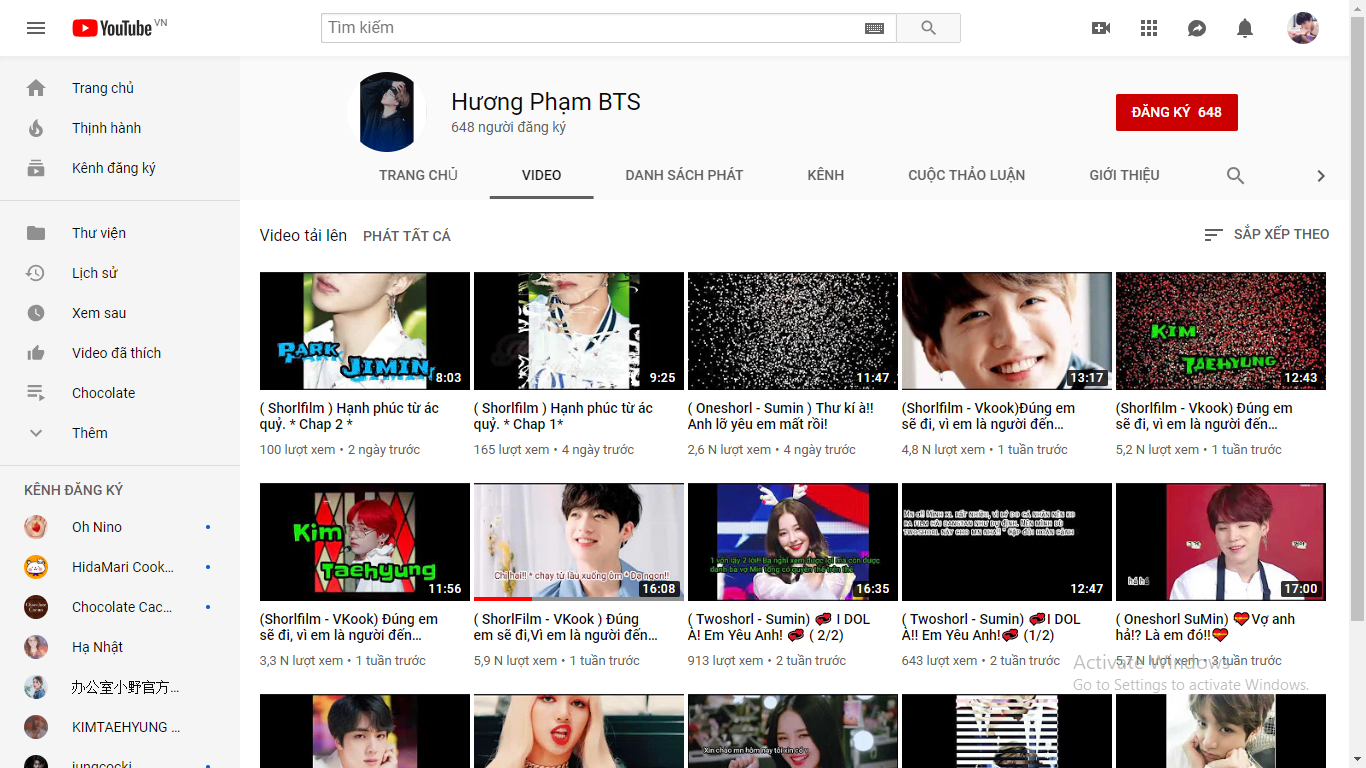Click the red watch progress bar on 16:08 thumbnail

503,598
